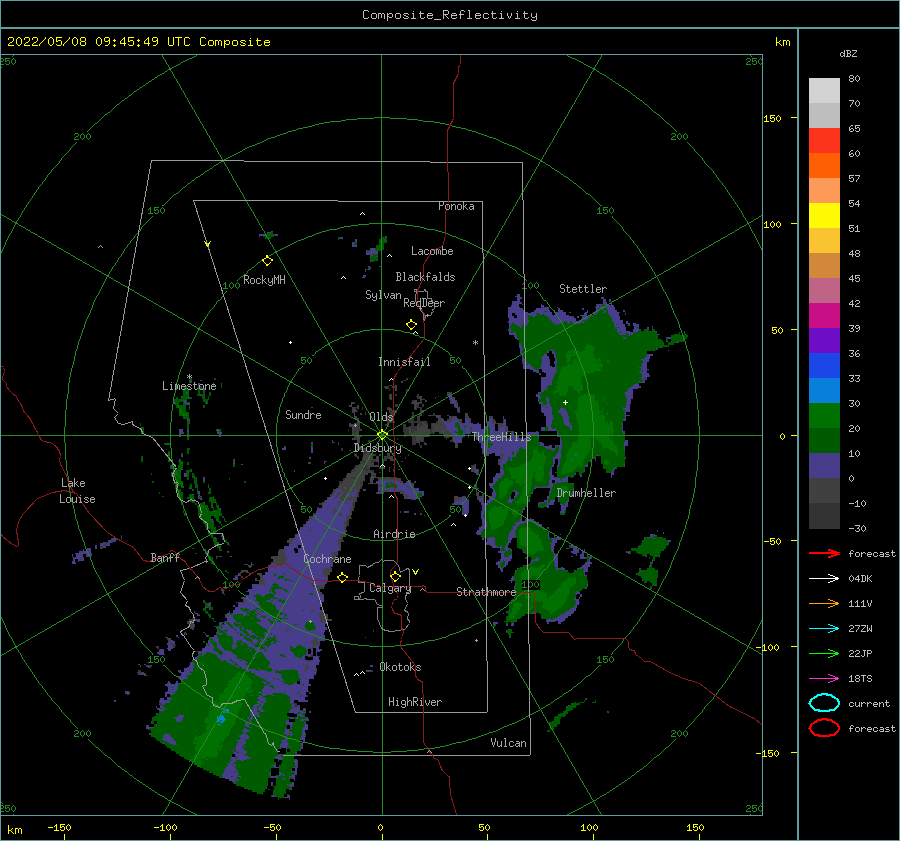Click the 2022/05/08 09:45:49 UTC timestamp
The width and height of the screenshot is (900, 841).
[138, 42]
